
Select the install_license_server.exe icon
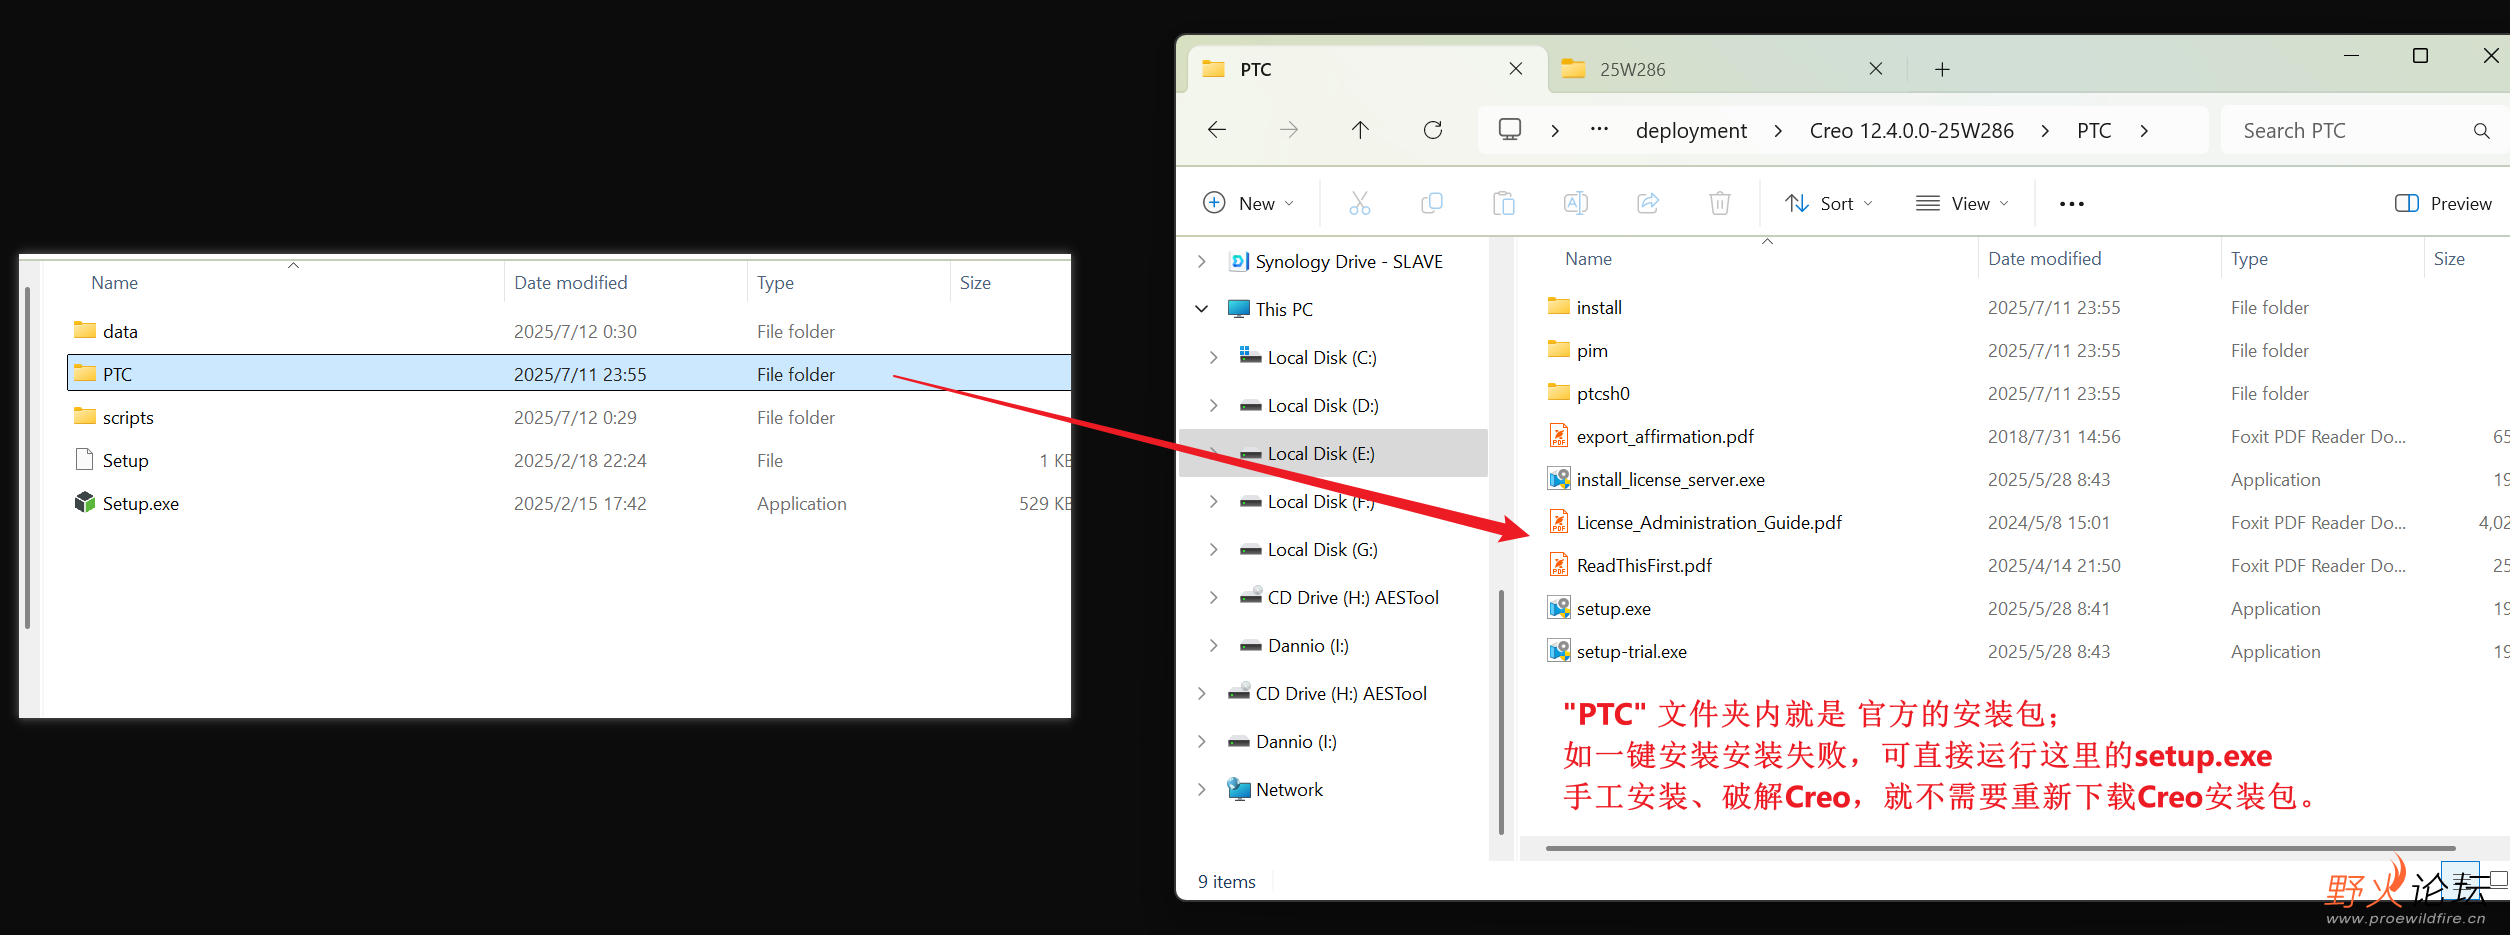[1559, 479]
